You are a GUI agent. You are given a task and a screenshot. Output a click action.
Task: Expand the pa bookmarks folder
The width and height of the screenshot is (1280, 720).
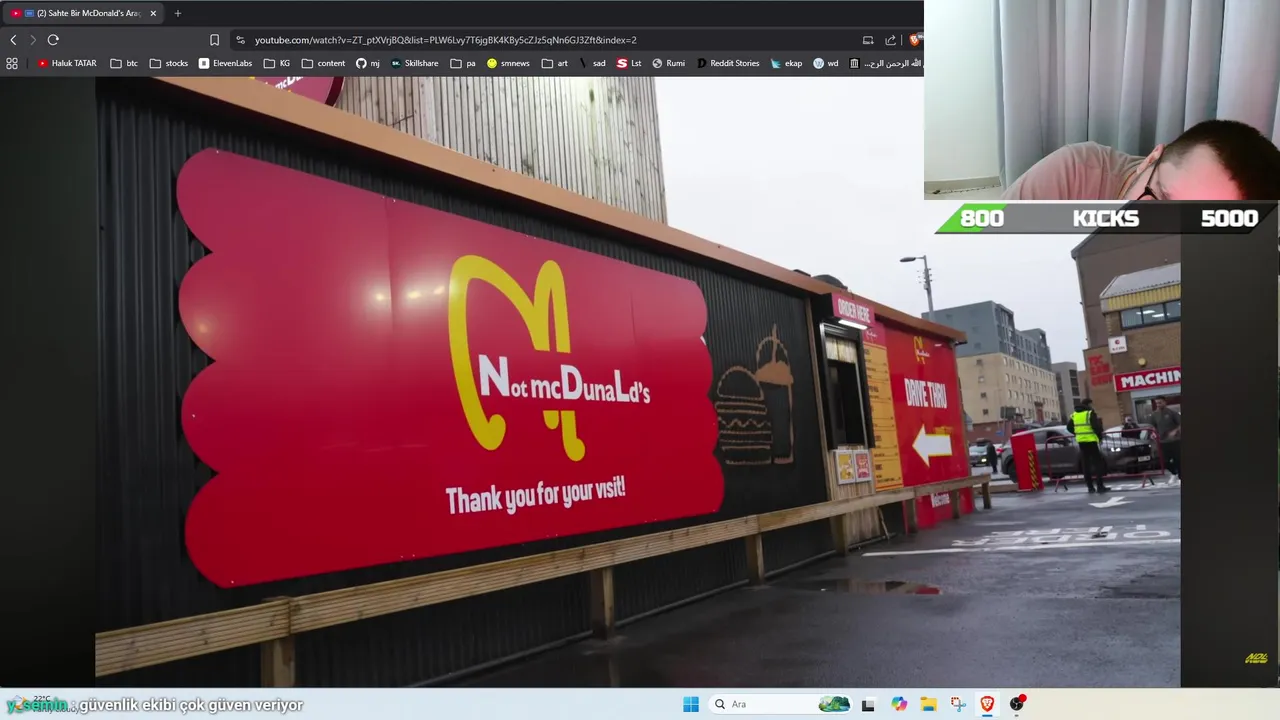pyautogui.click(x=463, y=63)
